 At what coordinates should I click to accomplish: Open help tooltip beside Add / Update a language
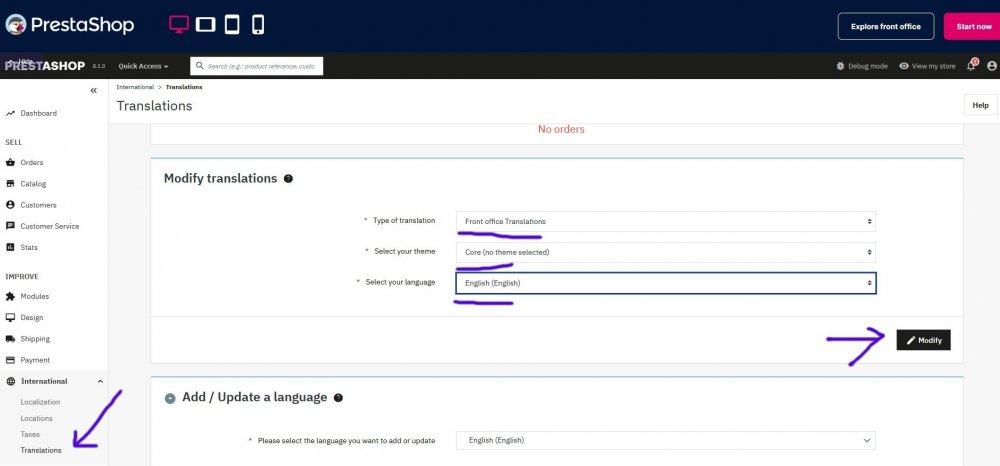pos(338,398)
